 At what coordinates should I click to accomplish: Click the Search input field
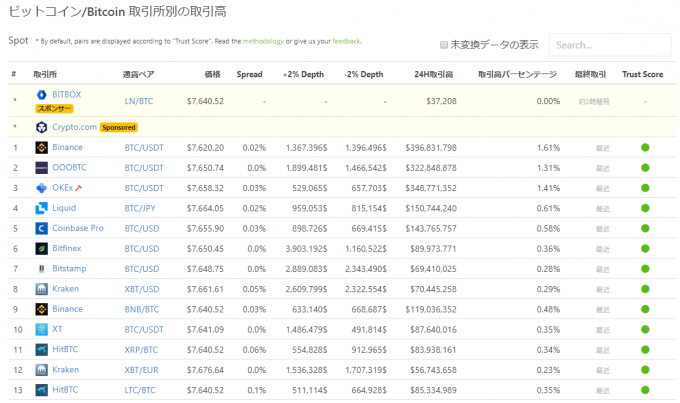coord(610,45)
